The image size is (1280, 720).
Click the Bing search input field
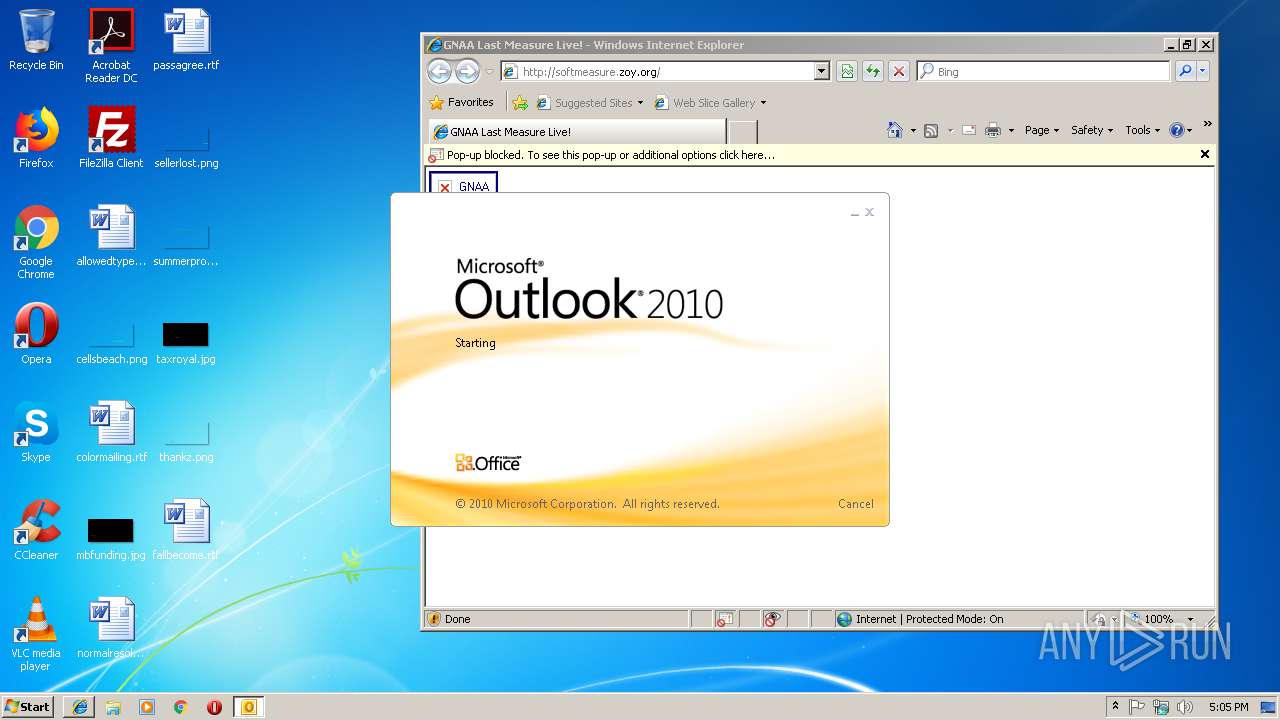(1043, 71)
